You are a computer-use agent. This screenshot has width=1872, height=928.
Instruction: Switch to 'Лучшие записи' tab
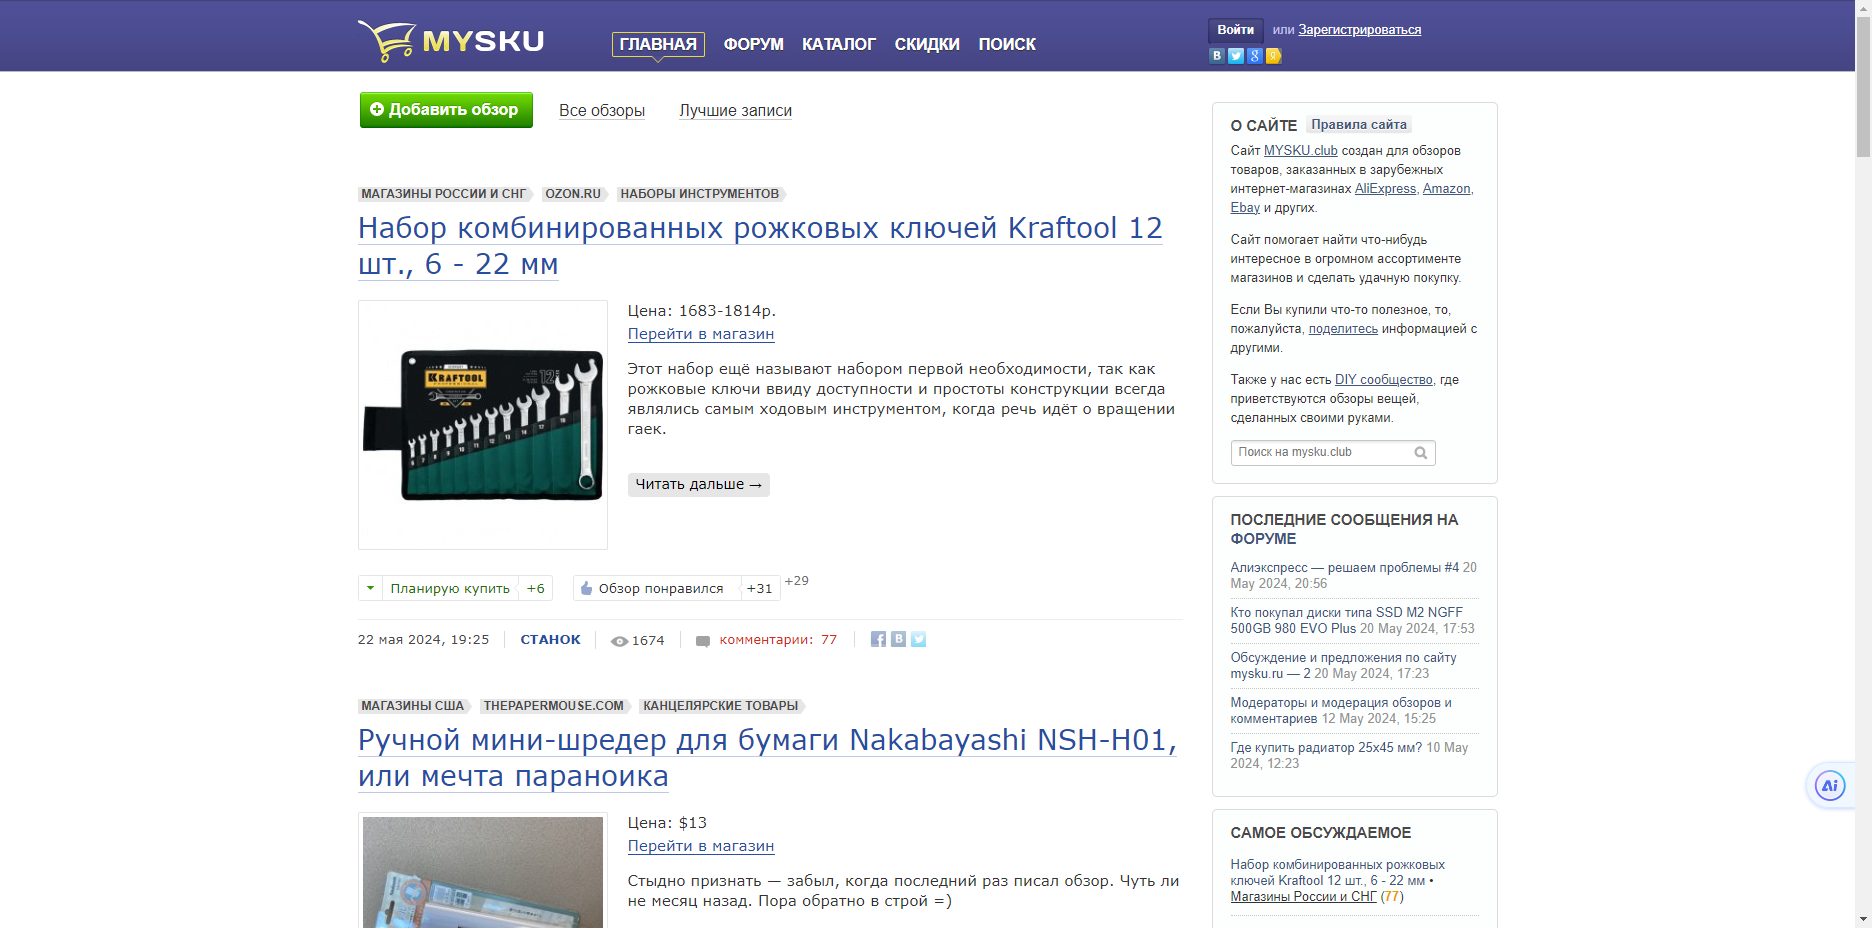point(735,110)
